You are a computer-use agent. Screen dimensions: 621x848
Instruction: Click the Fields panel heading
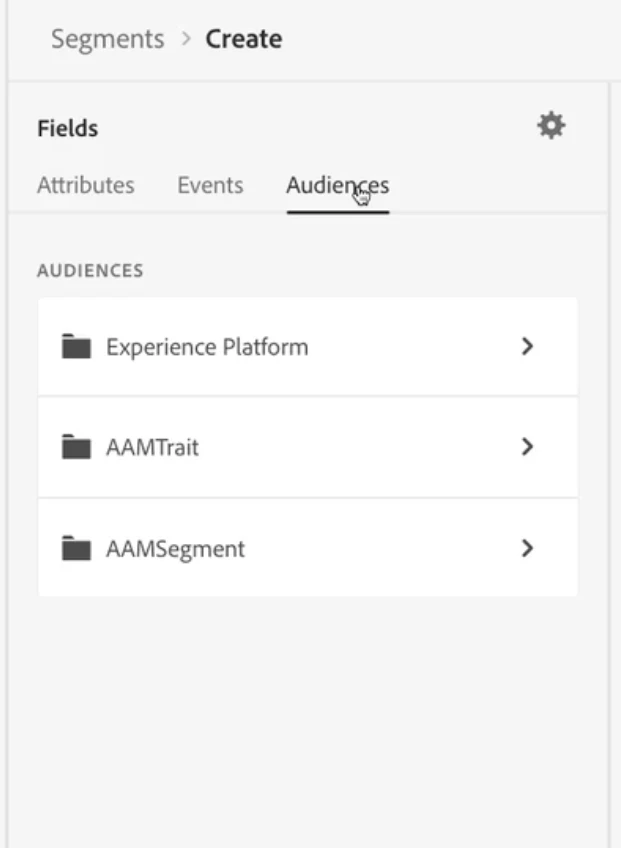click(x=67, y=128)
